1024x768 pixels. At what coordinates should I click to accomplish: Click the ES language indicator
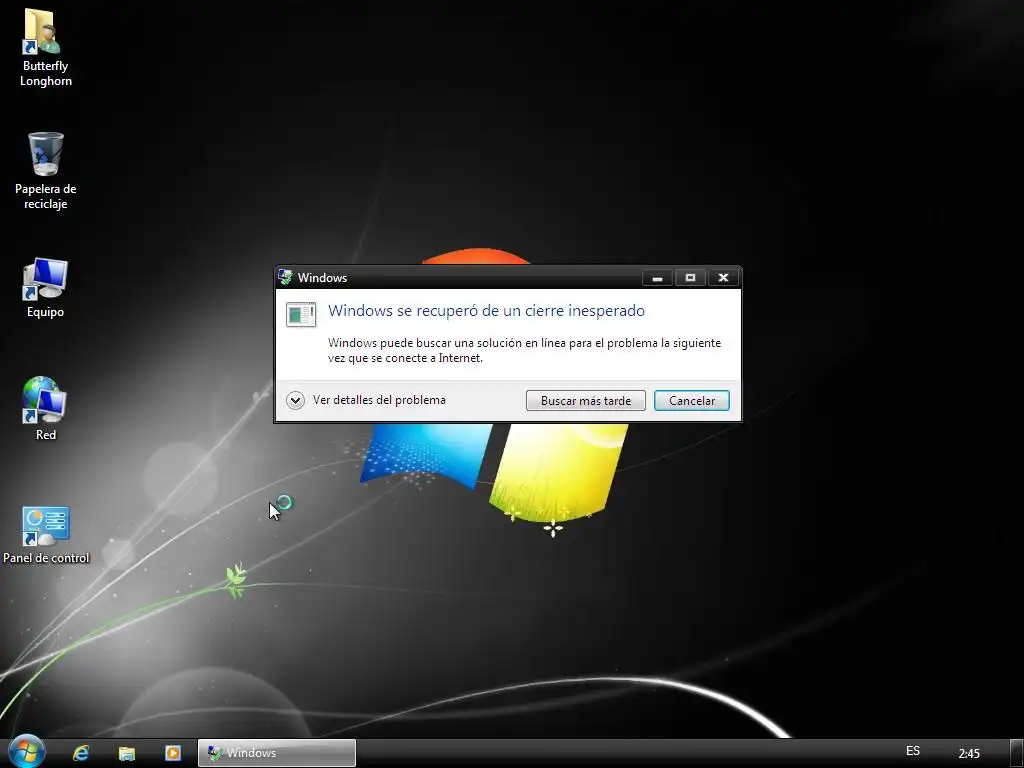(913, 751)
